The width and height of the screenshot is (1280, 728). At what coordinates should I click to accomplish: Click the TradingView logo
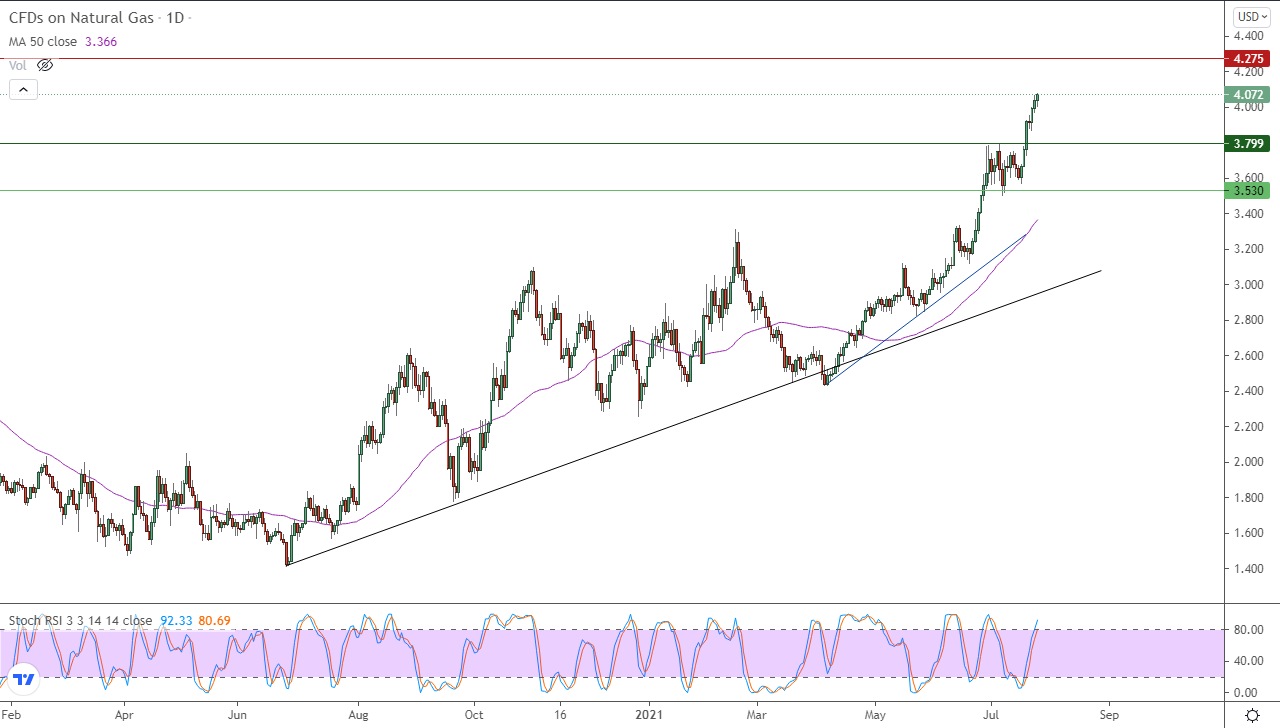tap(25, 680)
